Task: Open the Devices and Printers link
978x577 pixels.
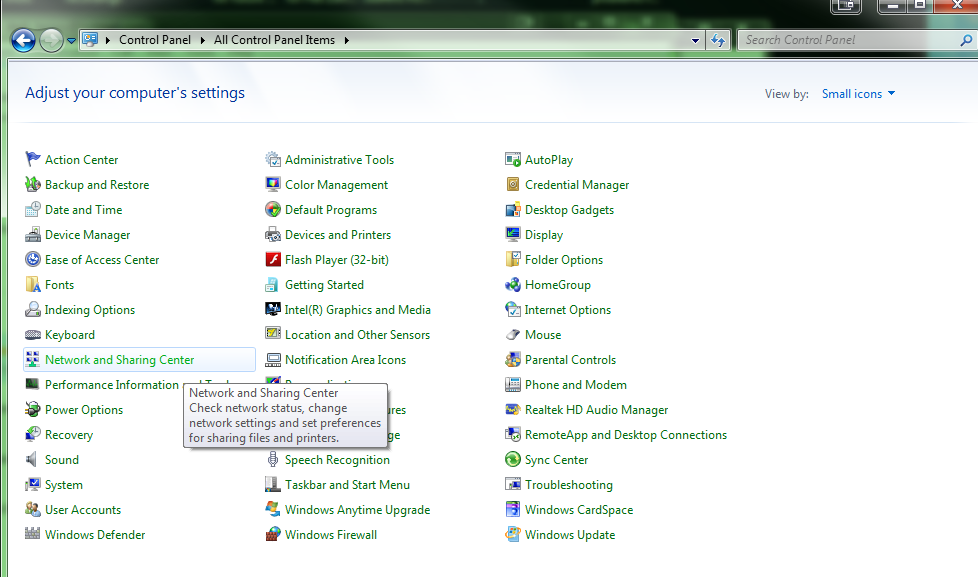Action: pos(338,235)
